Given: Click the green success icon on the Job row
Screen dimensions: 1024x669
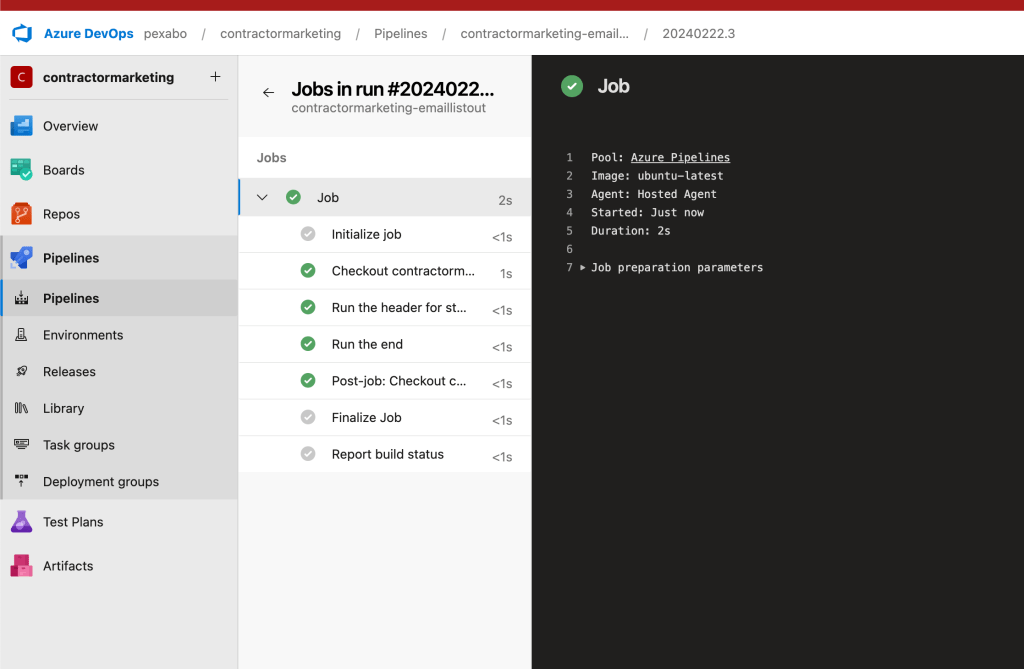Looking at the screenshot, I should point(293,197).
